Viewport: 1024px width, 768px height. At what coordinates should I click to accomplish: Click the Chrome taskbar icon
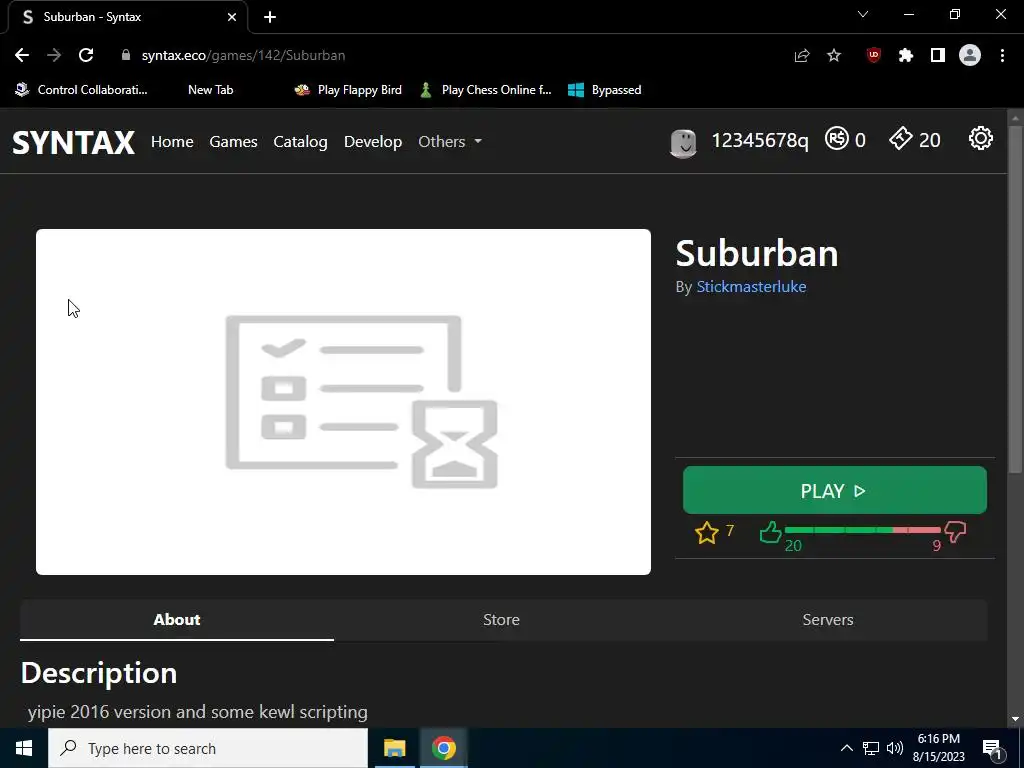tap(443, 748)
